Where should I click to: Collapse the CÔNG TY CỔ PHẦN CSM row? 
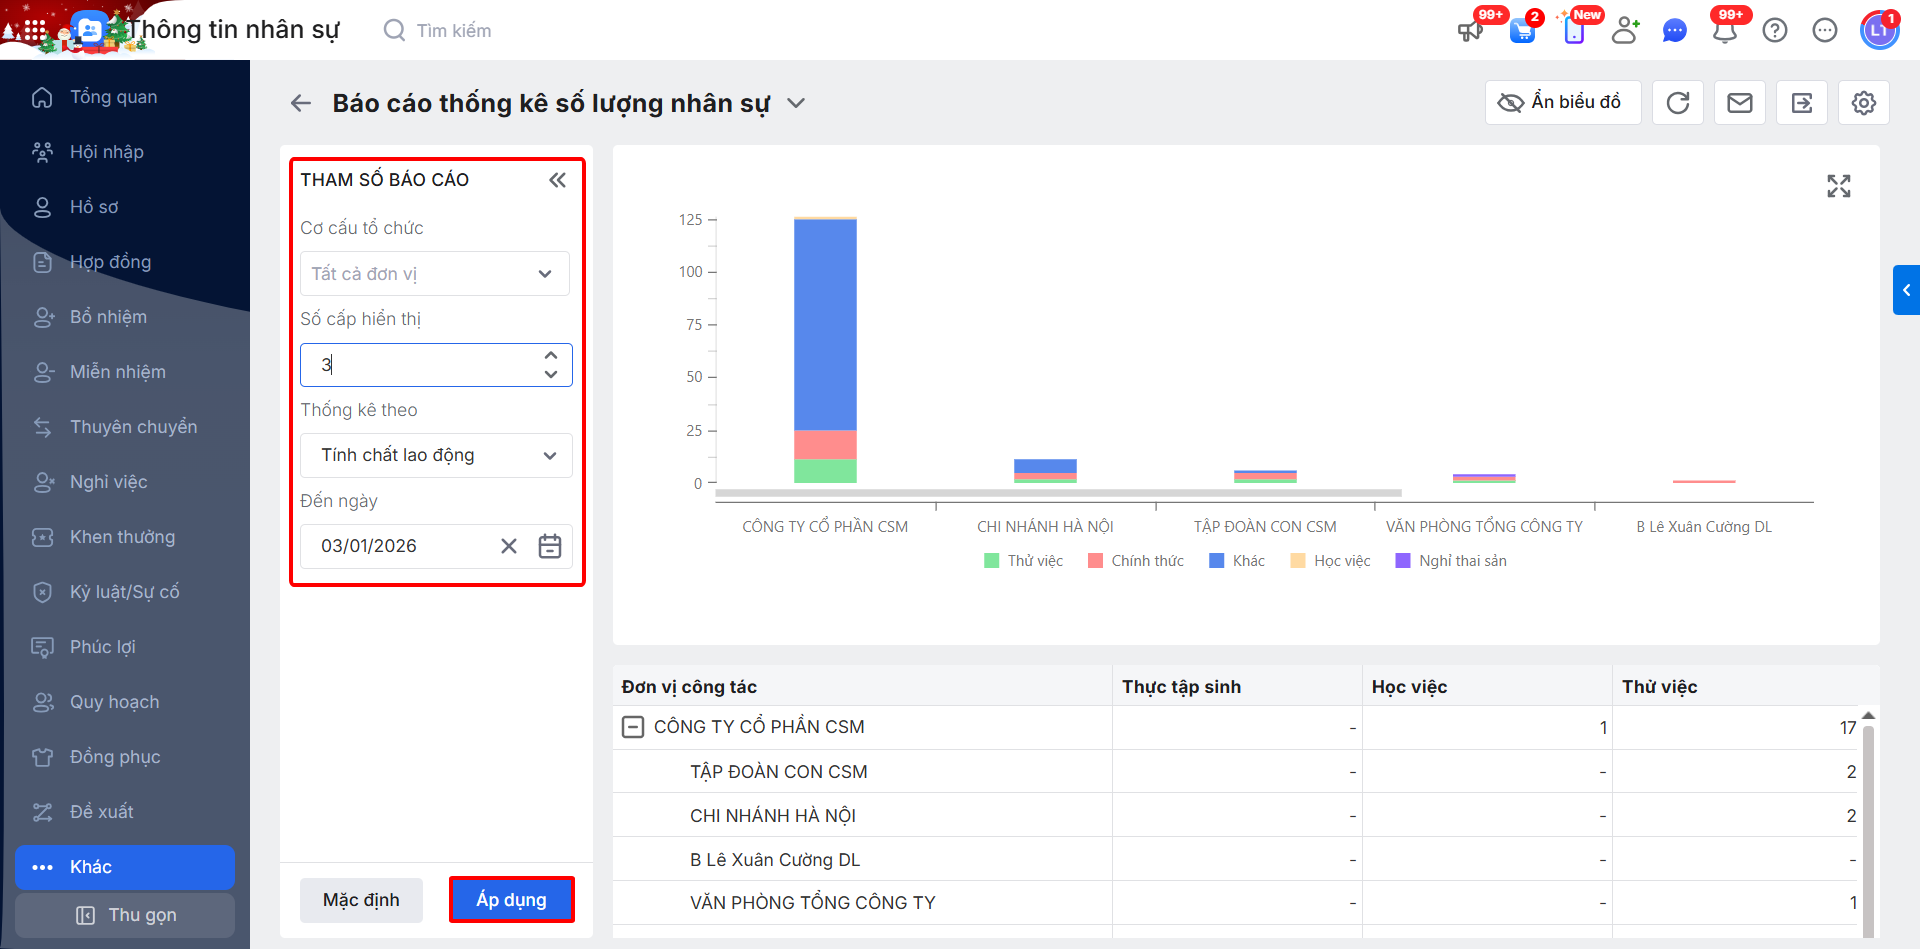pyautogui.click(x=633, y=727)
